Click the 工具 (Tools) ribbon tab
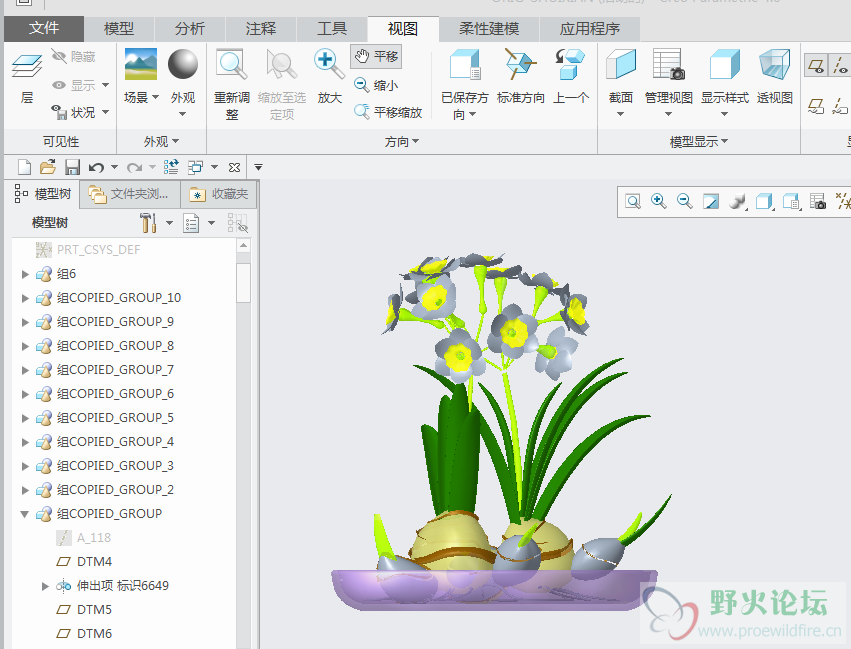Viewport: 851px width, 649px height. [x=332, y=28]
